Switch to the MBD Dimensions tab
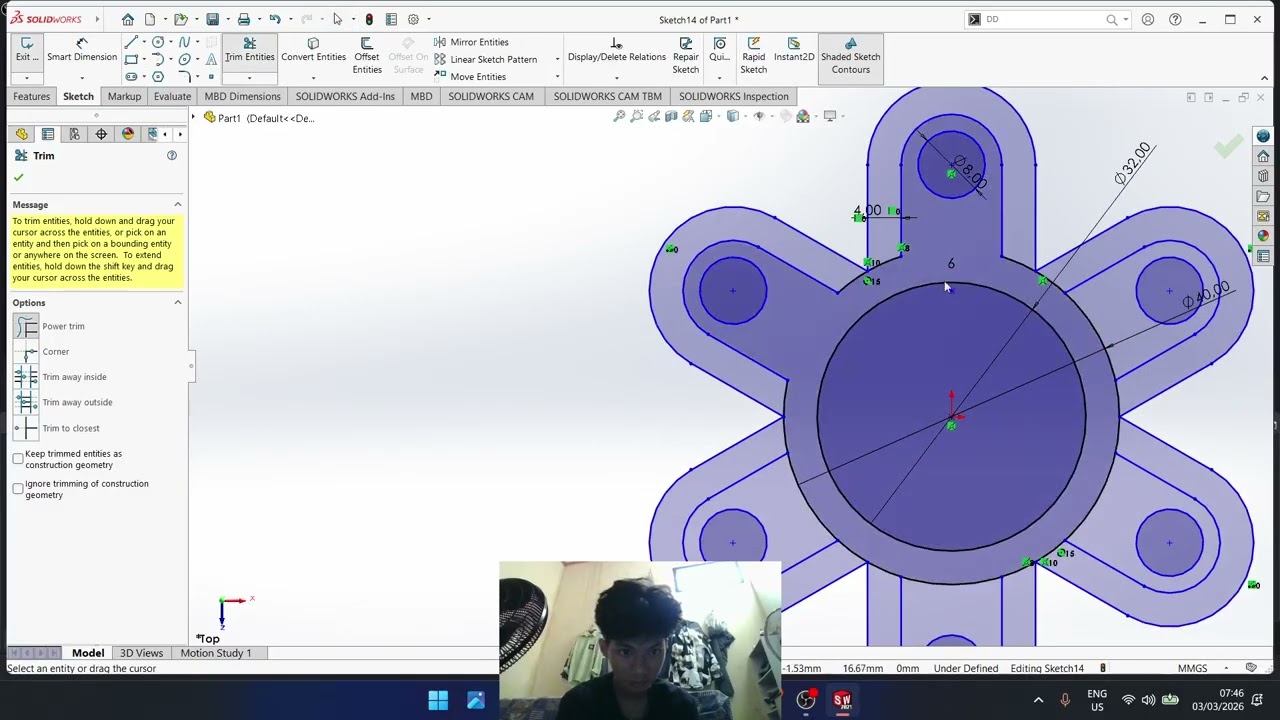 tap(242, 96)
